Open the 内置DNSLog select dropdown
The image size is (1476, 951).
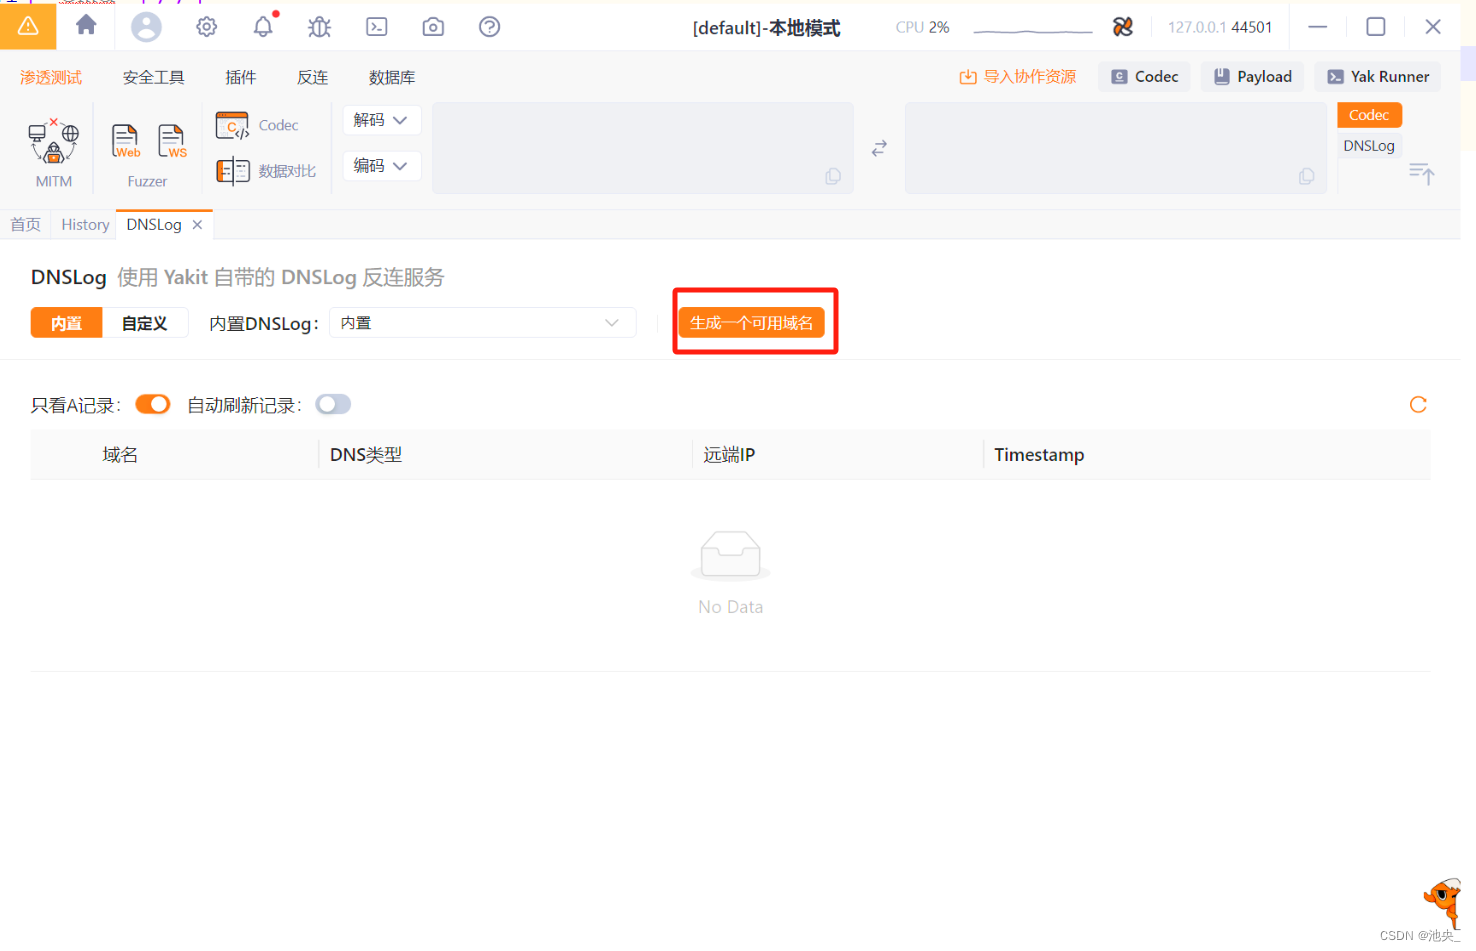pos(482,323)
